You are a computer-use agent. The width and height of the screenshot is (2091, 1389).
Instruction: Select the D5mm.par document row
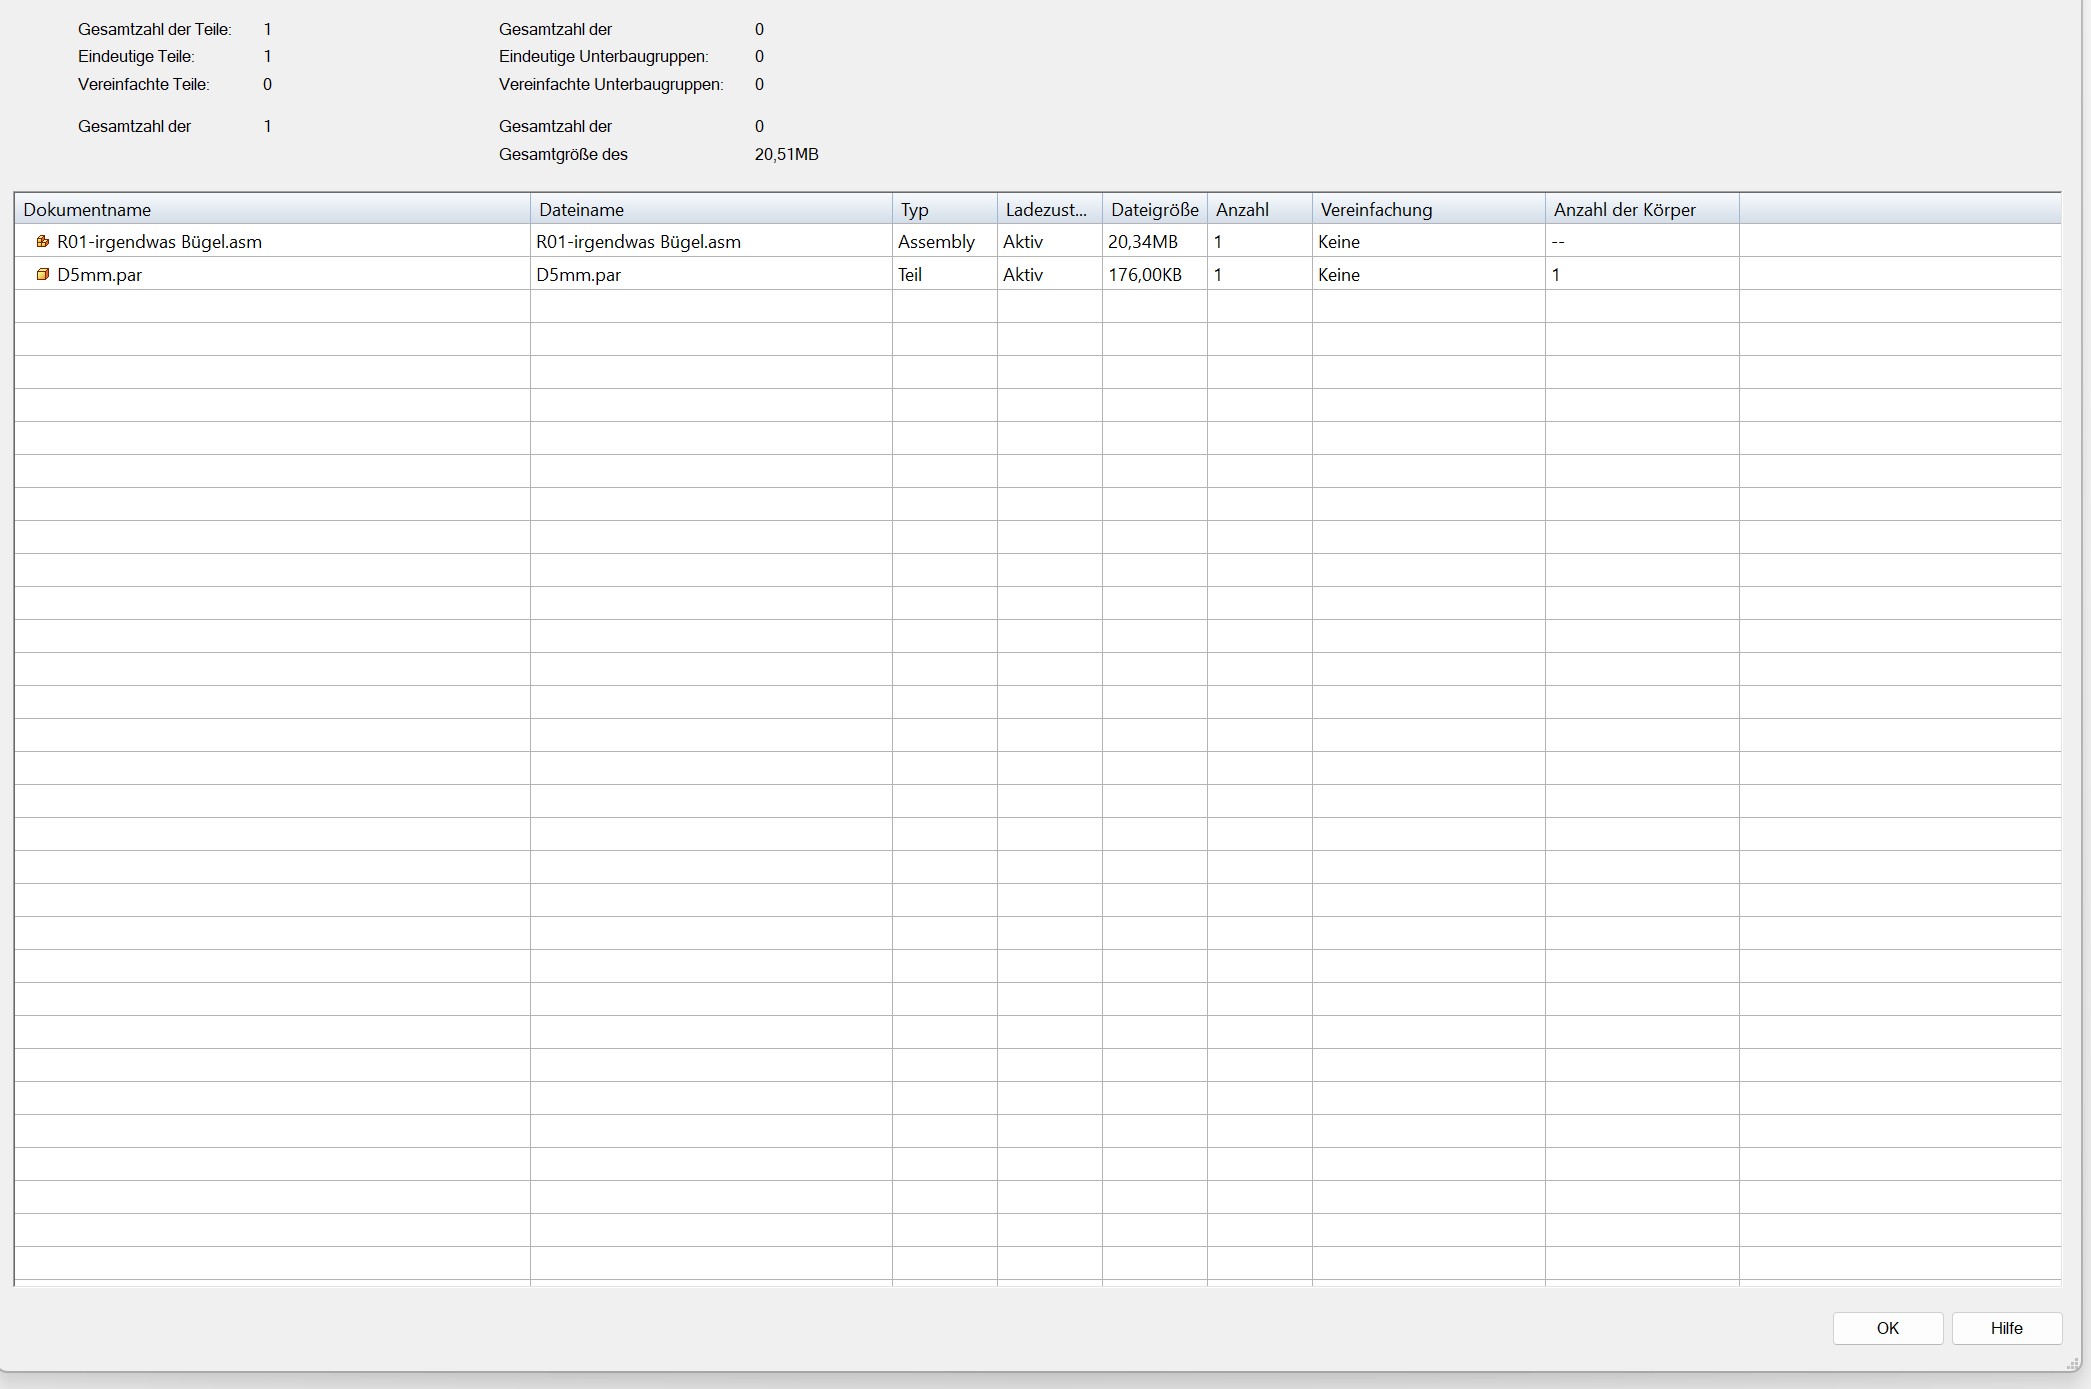coord(100,274)
